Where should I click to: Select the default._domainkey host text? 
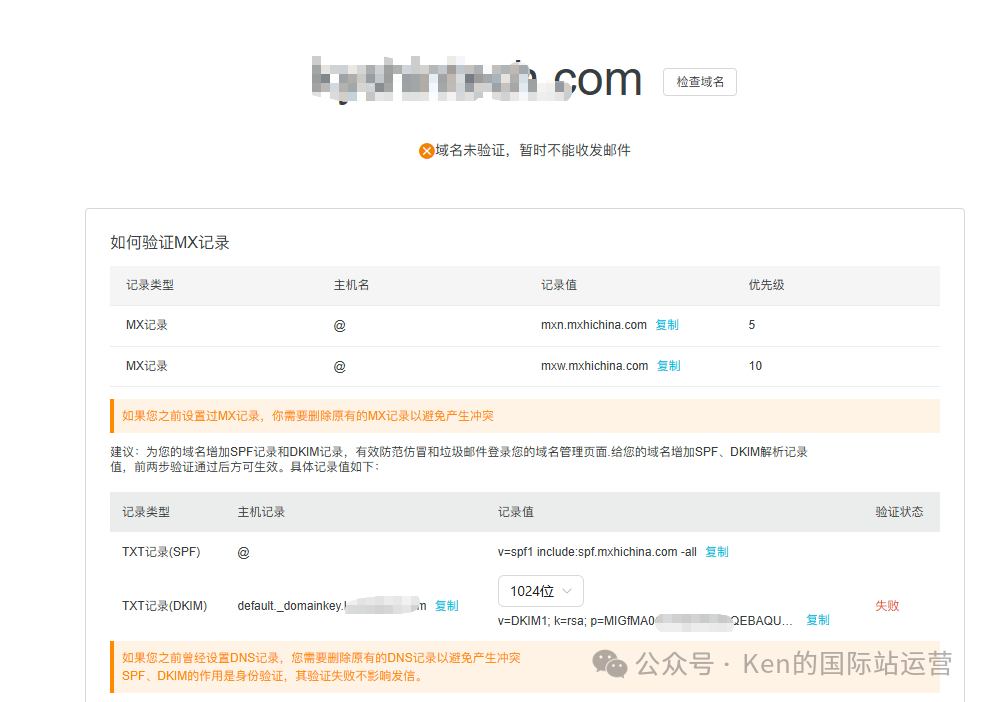tap(332, 605)
